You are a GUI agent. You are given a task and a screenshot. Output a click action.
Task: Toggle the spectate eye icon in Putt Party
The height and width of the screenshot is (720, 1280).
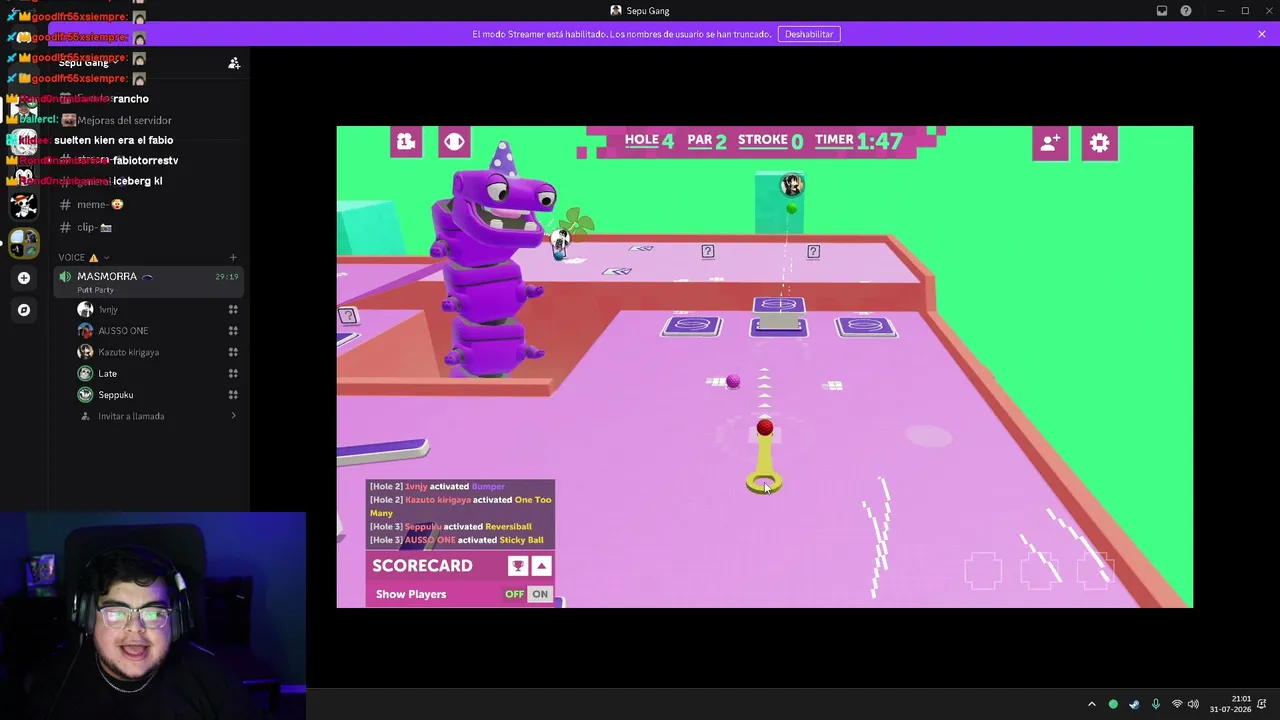454,142
